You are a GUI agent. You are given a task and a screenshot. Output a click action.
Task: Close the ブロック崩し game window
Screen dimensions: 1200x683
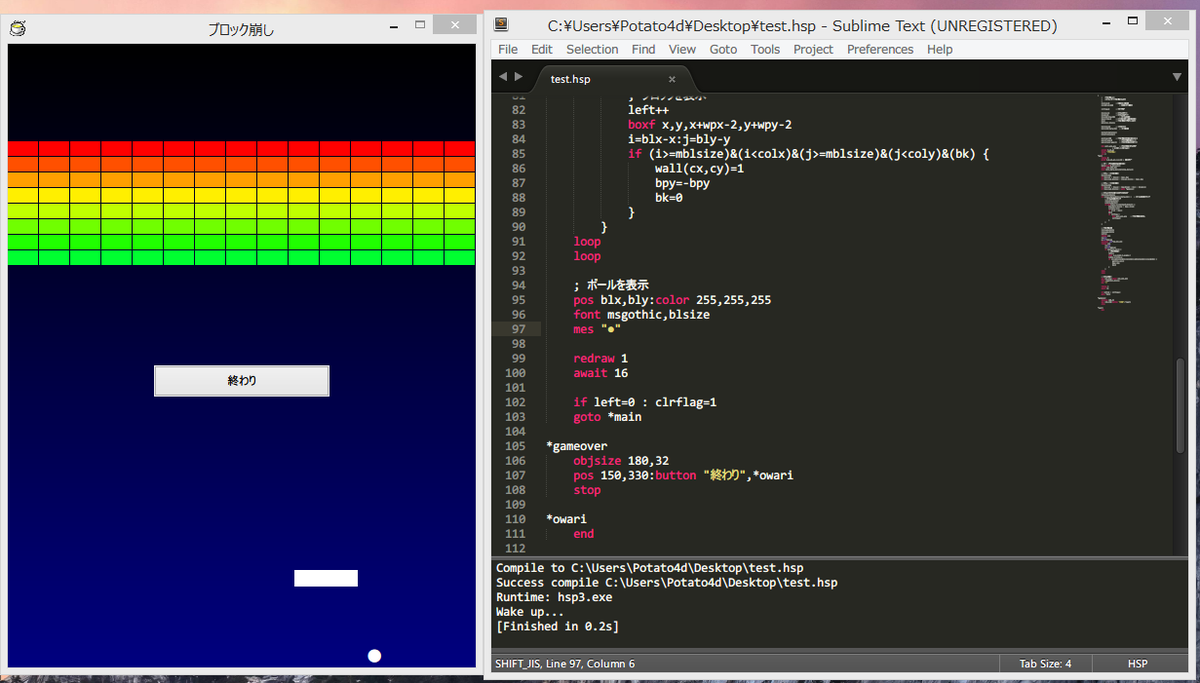[x=455, y=25]
